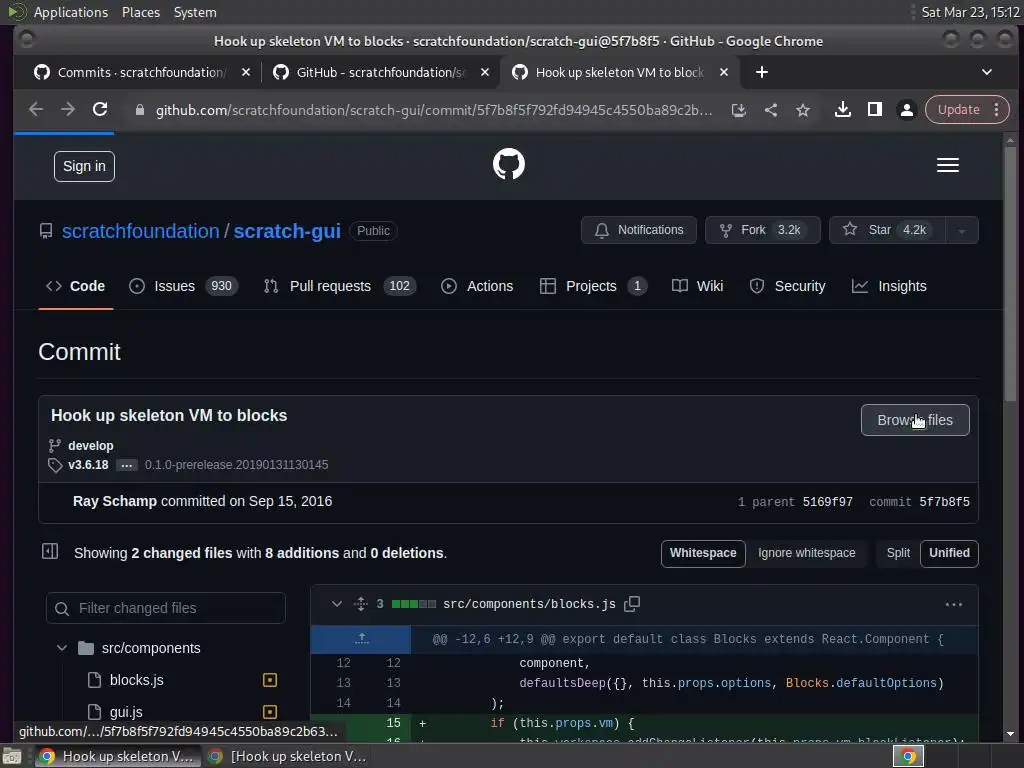Open the develop branch link
This screenshot has height=768, width=1024.
[91, 445]
